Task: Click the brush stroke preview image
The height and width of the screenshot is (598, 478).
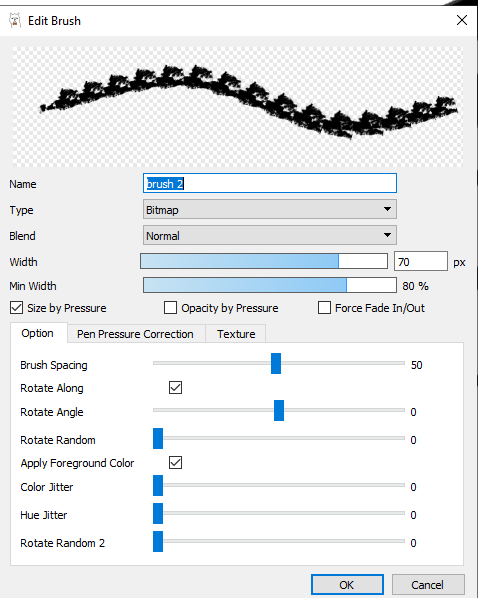Action: [x=237, y=106]
